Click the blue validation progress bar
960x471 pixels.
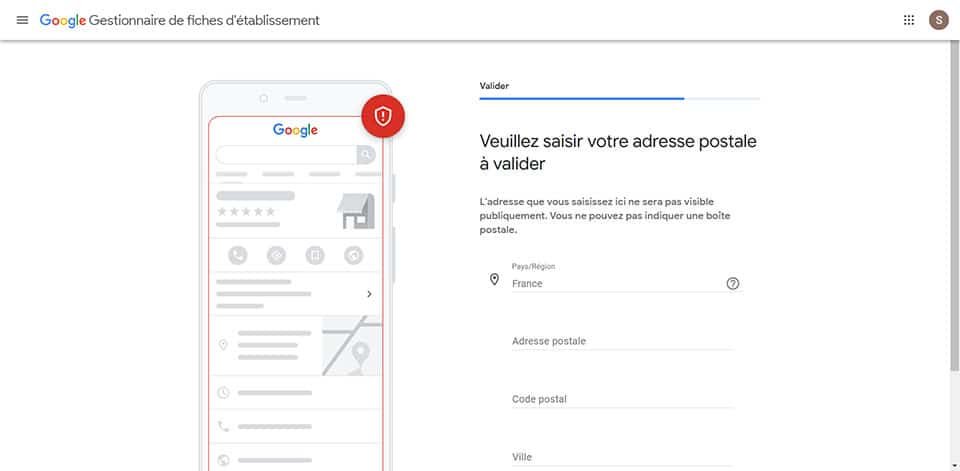[582, 99]
